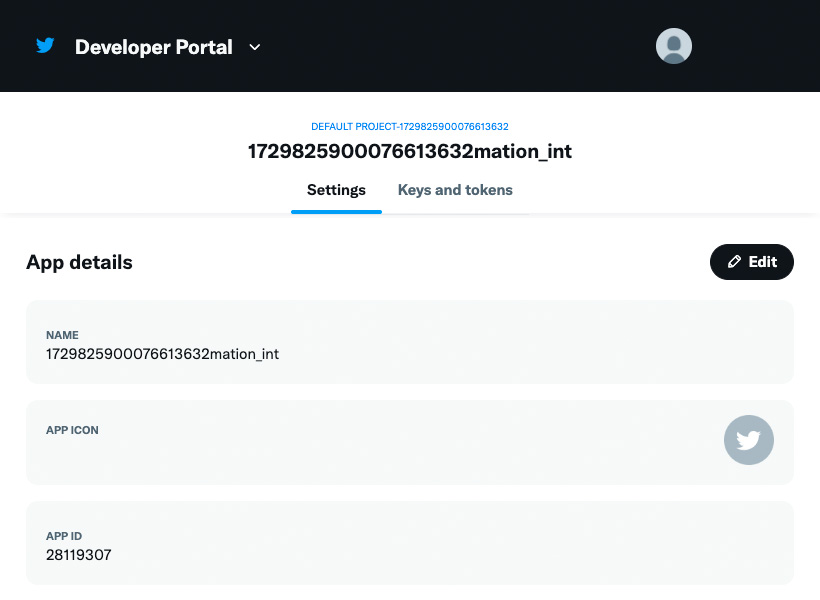Screen dimensions: 820x600
Task: Click the Twitter bird logo in header
Action: click(45, 46)
